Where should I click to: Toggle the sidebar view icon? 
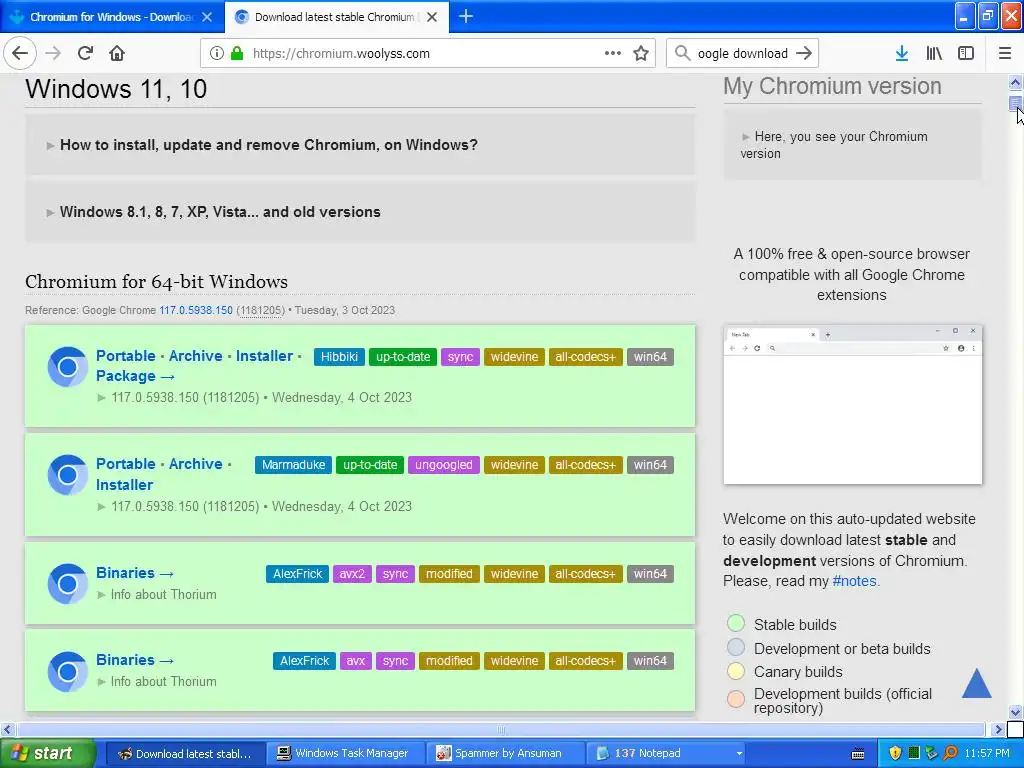[x=966, y=53]
